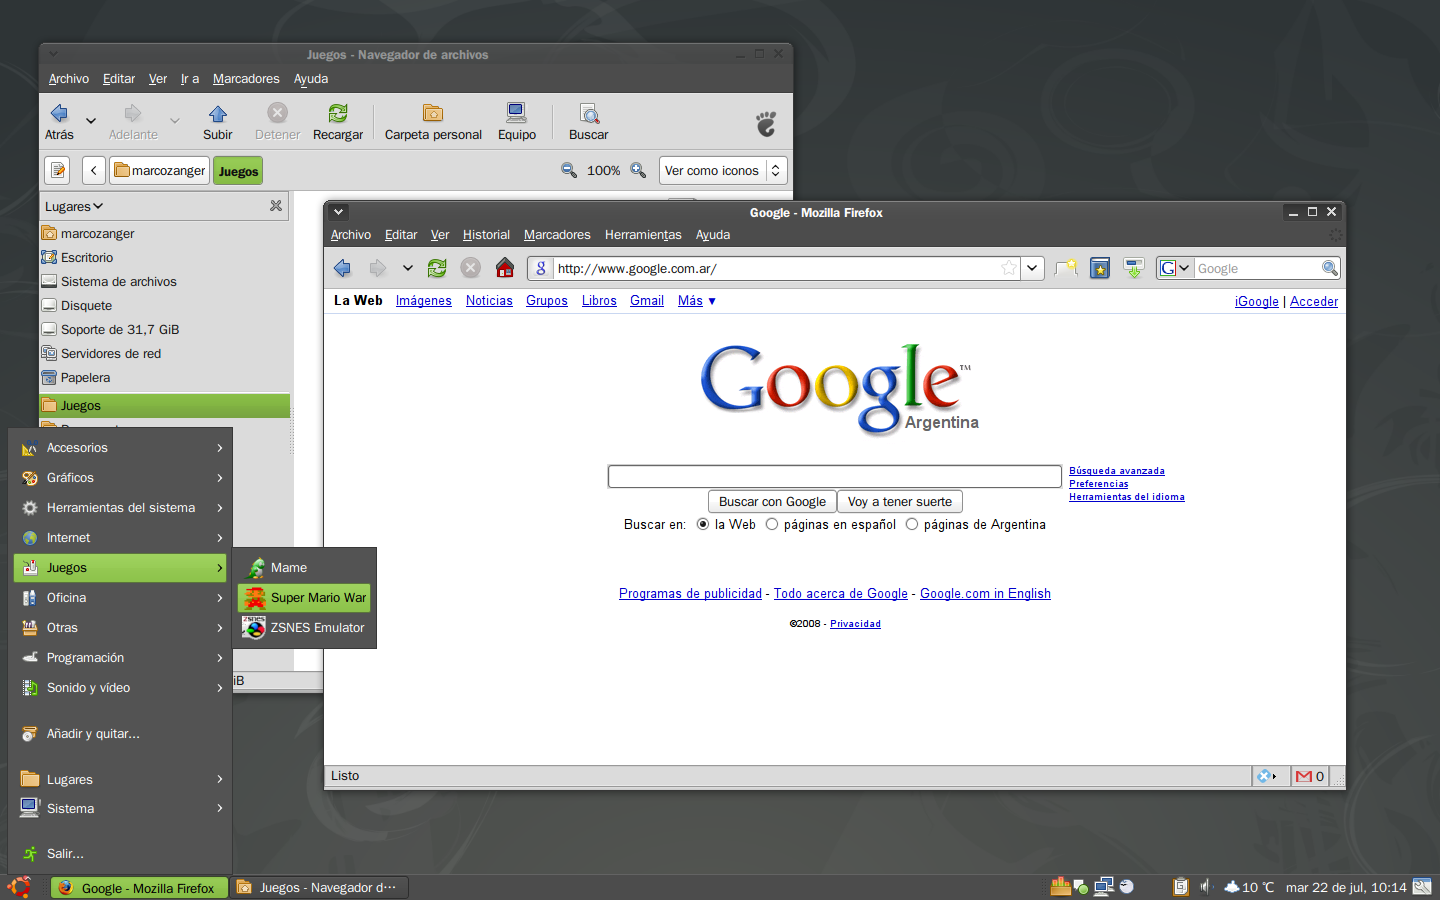Expand Accesorios submenu in main menu

pos(121,448)
